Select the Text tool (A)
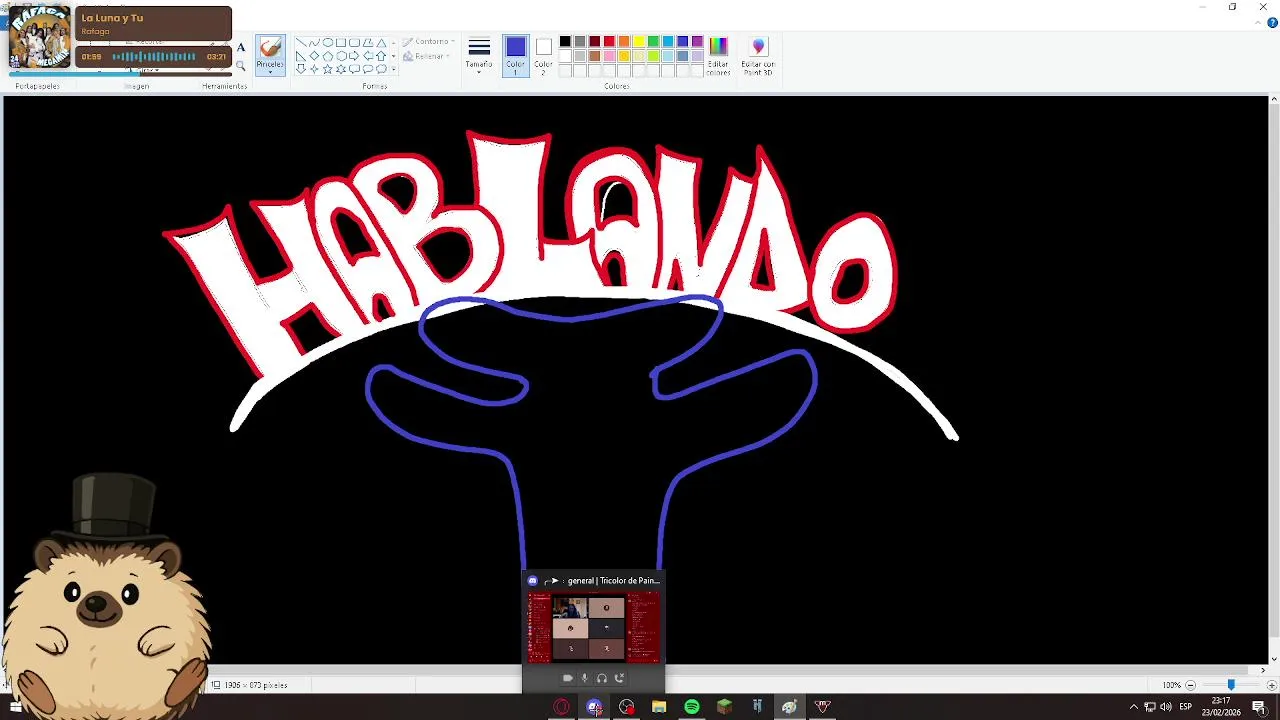Screen dimensions: 1280x720 click(x=241, y=47)
